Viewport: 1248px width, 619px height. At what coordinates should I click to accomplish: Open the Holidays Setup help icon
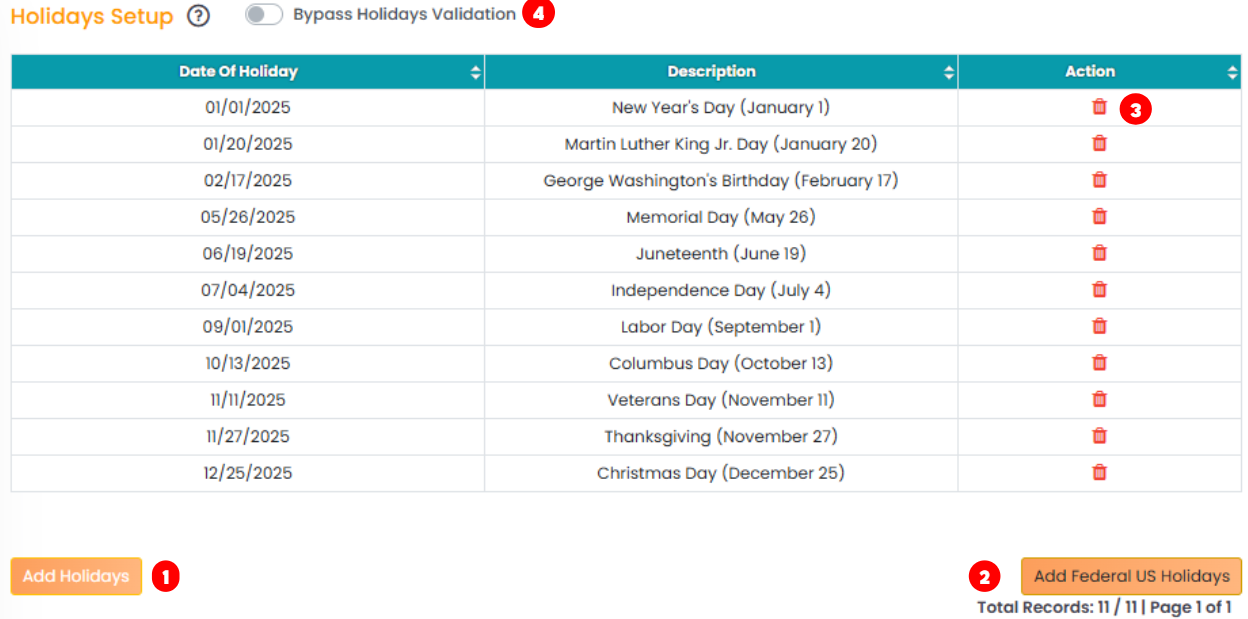(198, 16)
